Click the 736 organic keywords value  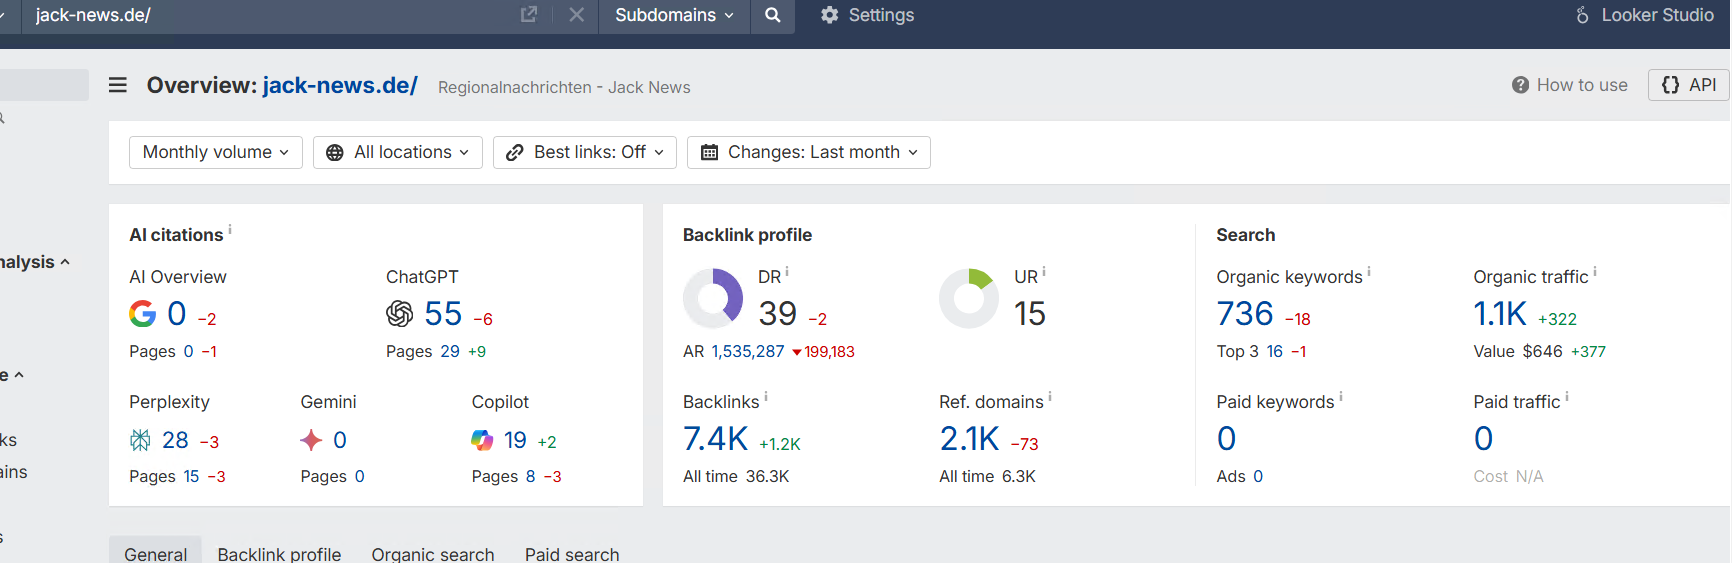(1244, 314)
